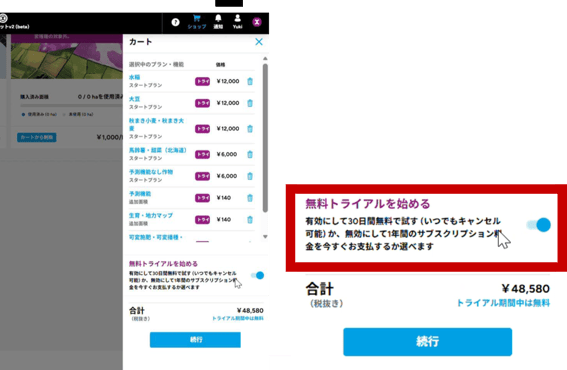
Task: Click the ¥12,000 price on the 水稲 row
Action: coord(228,81)
